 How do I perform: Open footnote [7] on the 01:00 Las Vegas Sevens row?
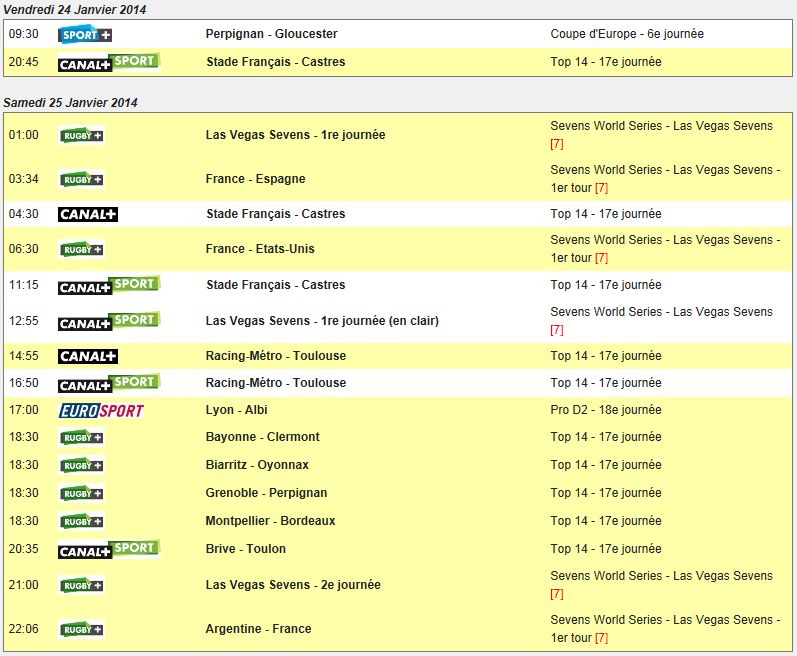(x=557, y=144)
